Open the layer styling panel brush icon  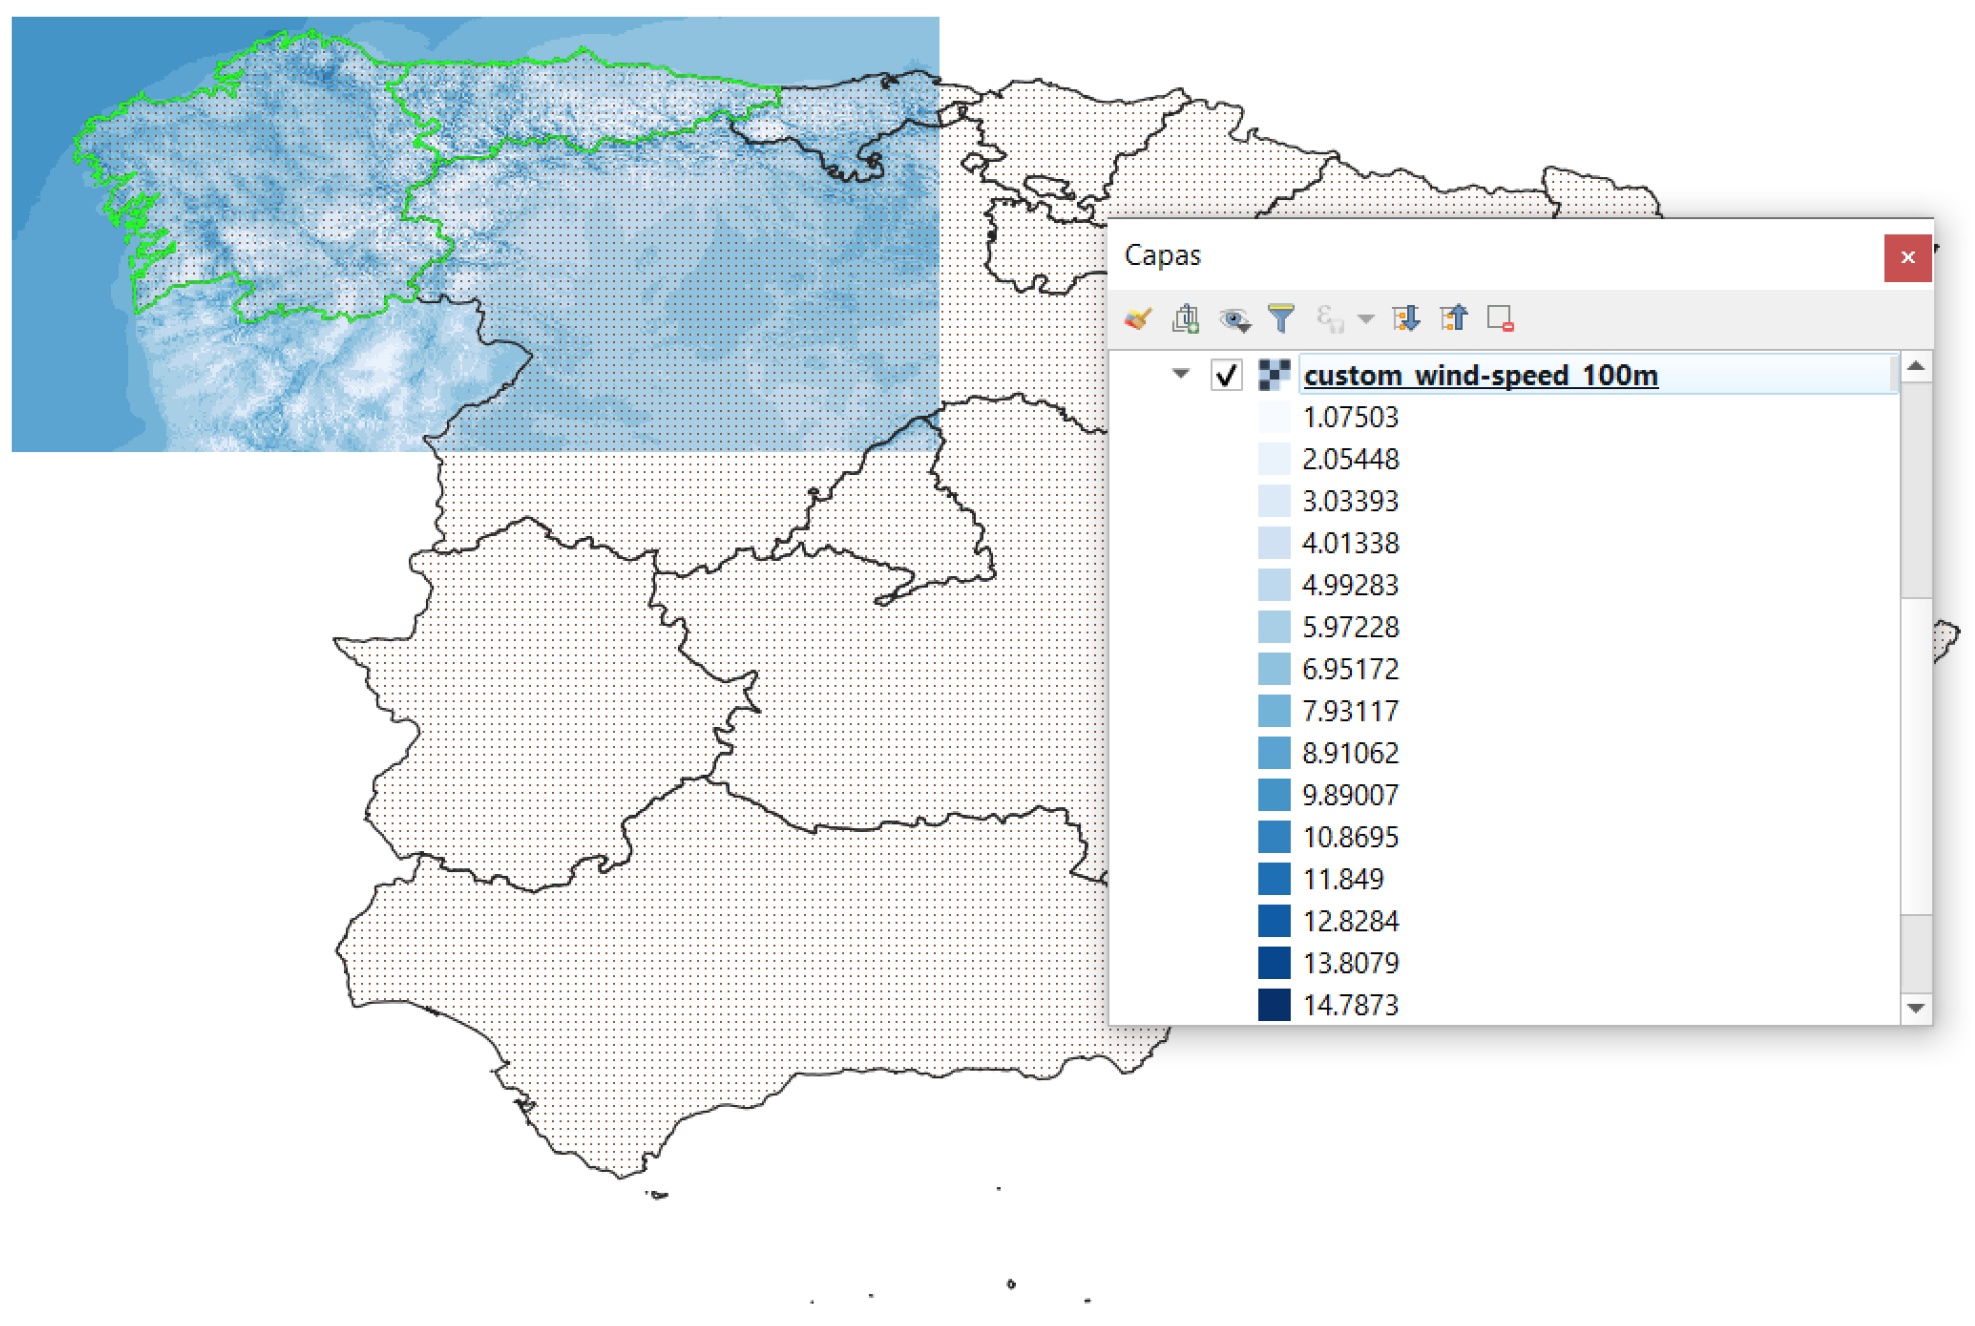1137,319
